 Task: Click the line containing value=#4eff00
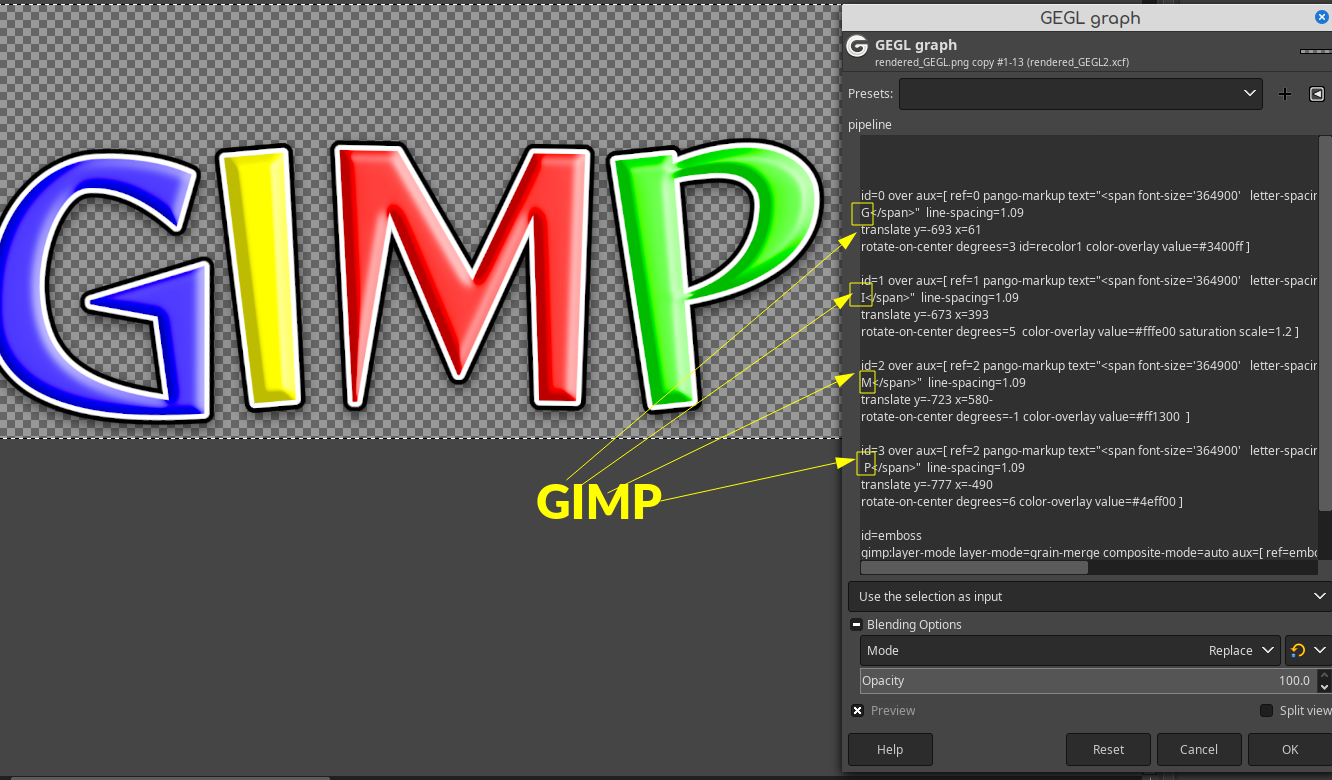[x=1022, y=502]
